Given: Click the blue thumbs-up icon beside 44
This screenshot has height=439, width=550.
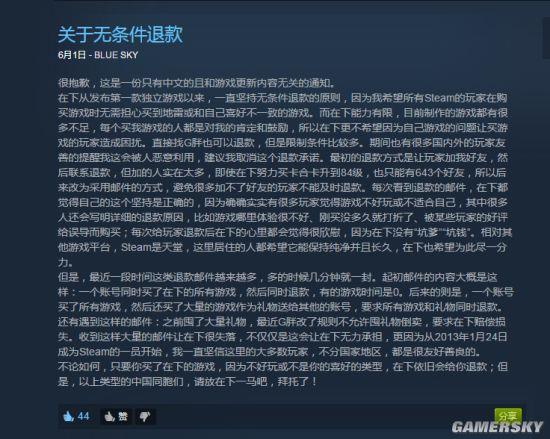Looking at the screenshot, I should 68,416.
